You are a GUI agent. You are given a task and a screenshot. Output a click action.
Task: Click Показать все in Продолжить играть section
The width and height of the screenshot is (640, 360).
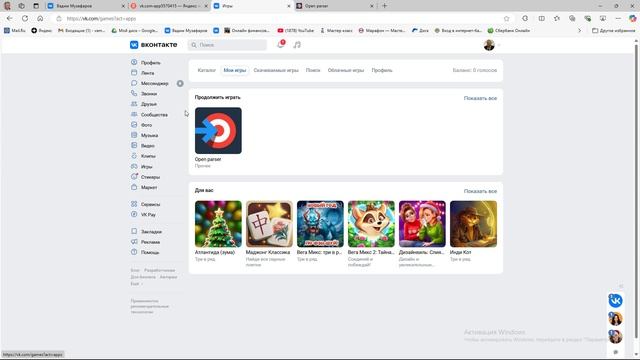pos(480,98)
